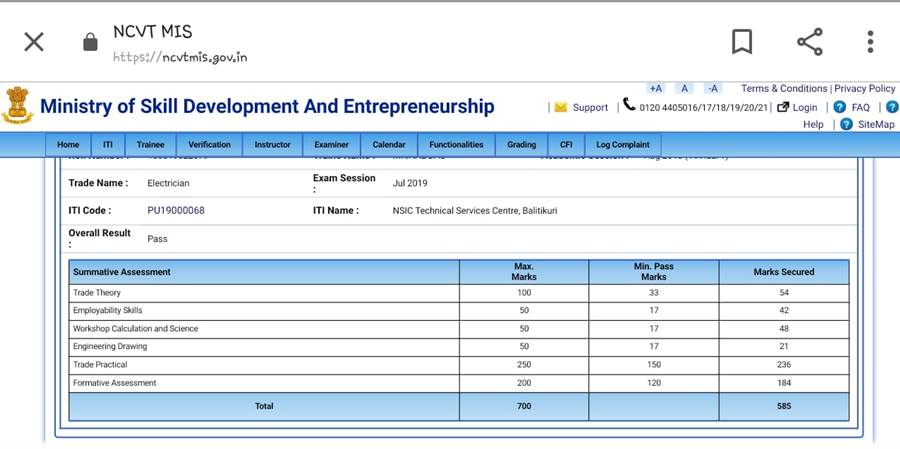Image resolution: width=900 pixels, height=449 pixels.
Task: Click Trade Practical marks secured 236
Action: (784, 365)
